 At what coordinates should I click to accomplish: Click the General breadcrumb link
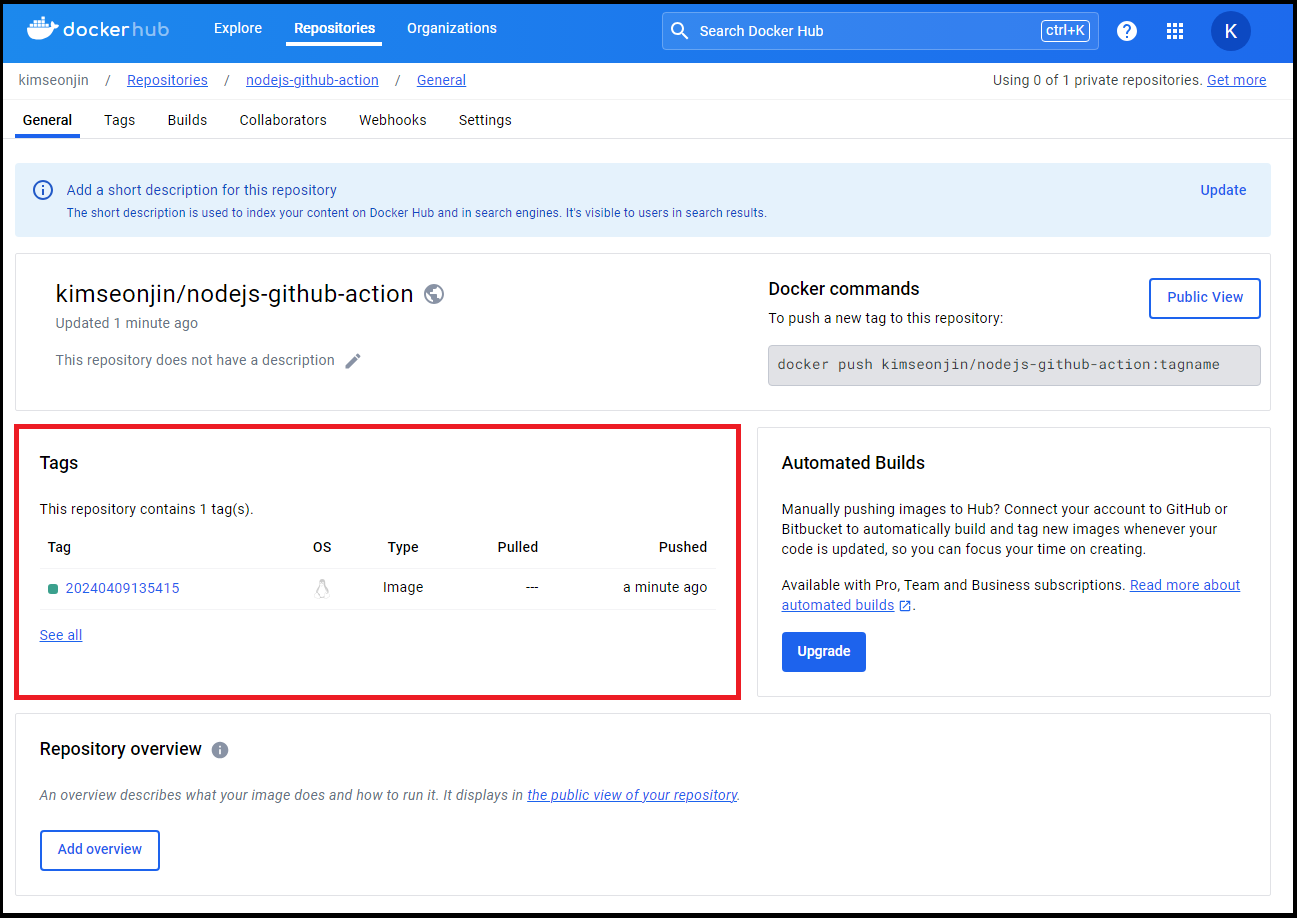pyautogui.click(x=441, y=80)
